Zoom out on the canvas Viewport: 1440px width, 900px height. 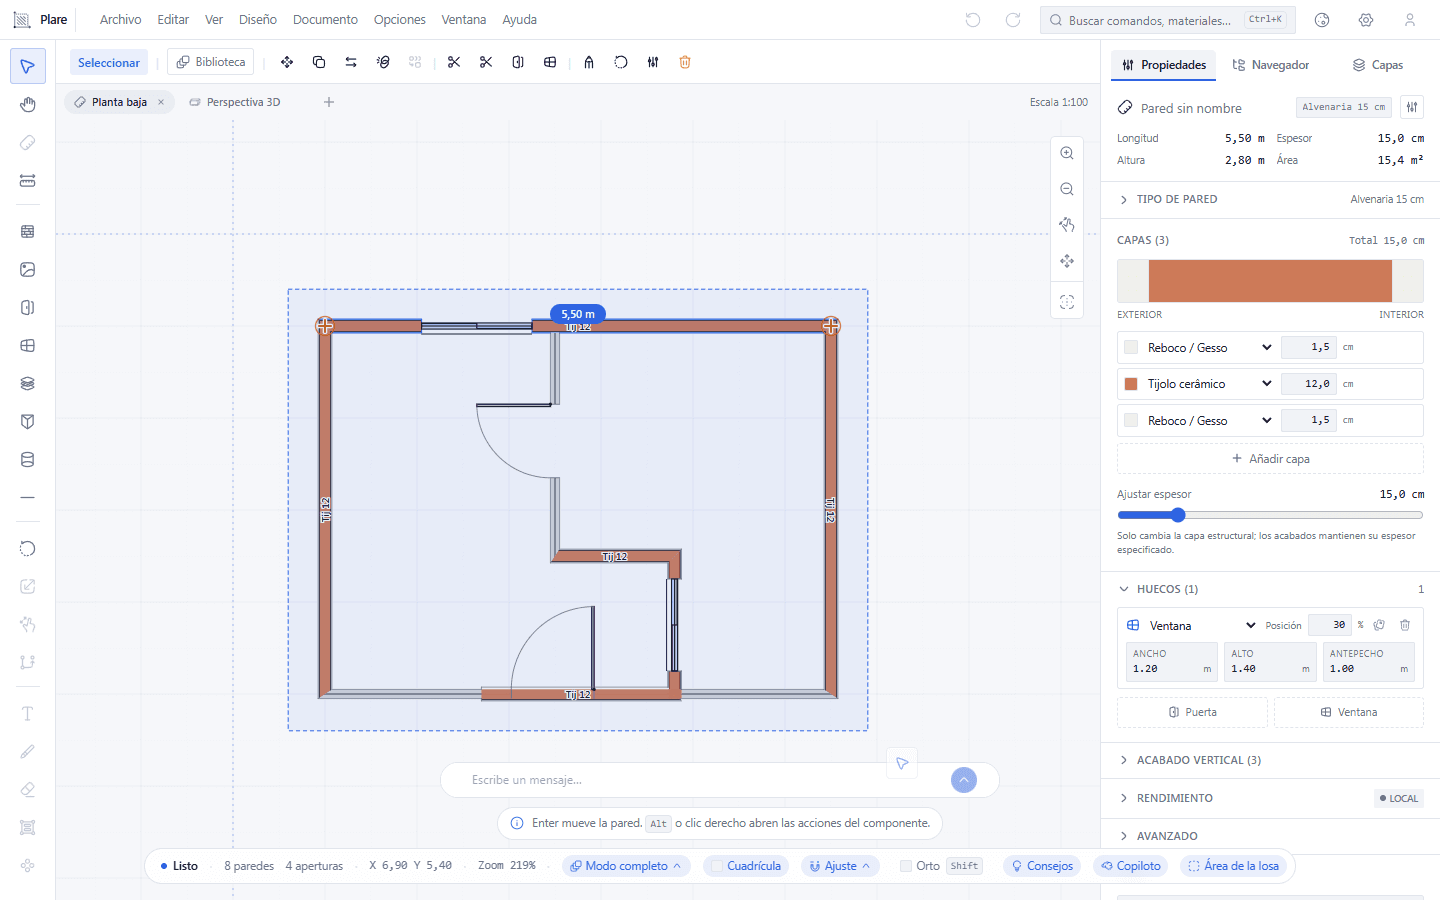[1067, 189]
